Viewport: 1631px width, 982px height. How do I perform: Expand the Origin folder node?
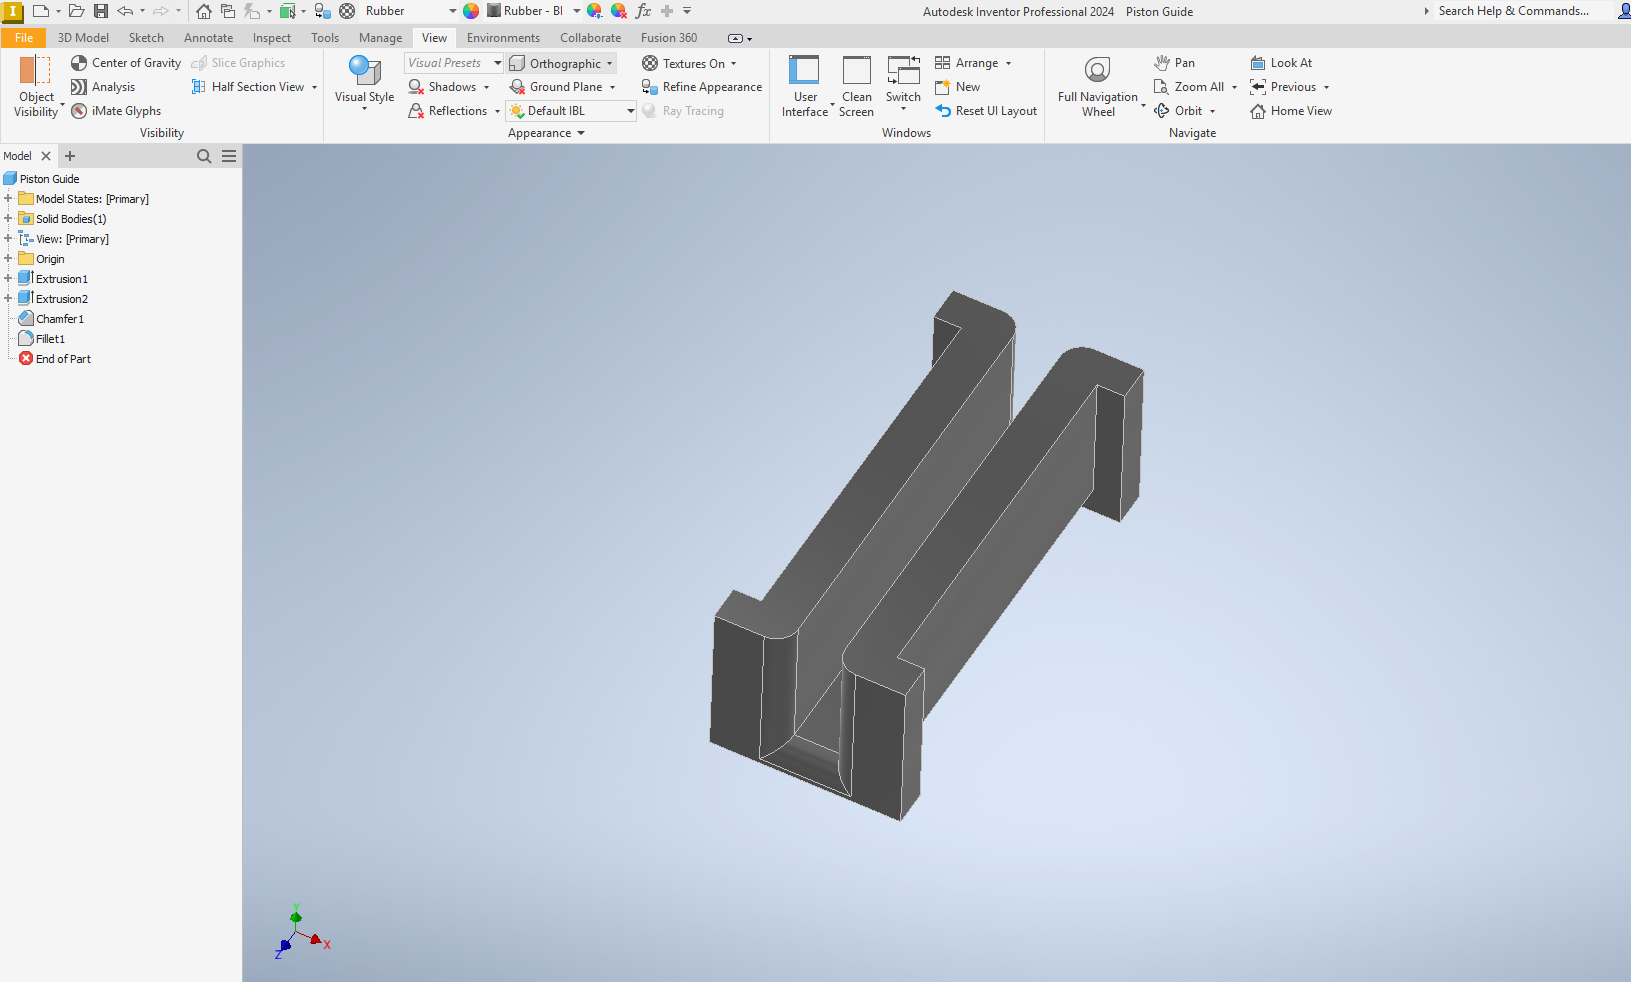8,258
